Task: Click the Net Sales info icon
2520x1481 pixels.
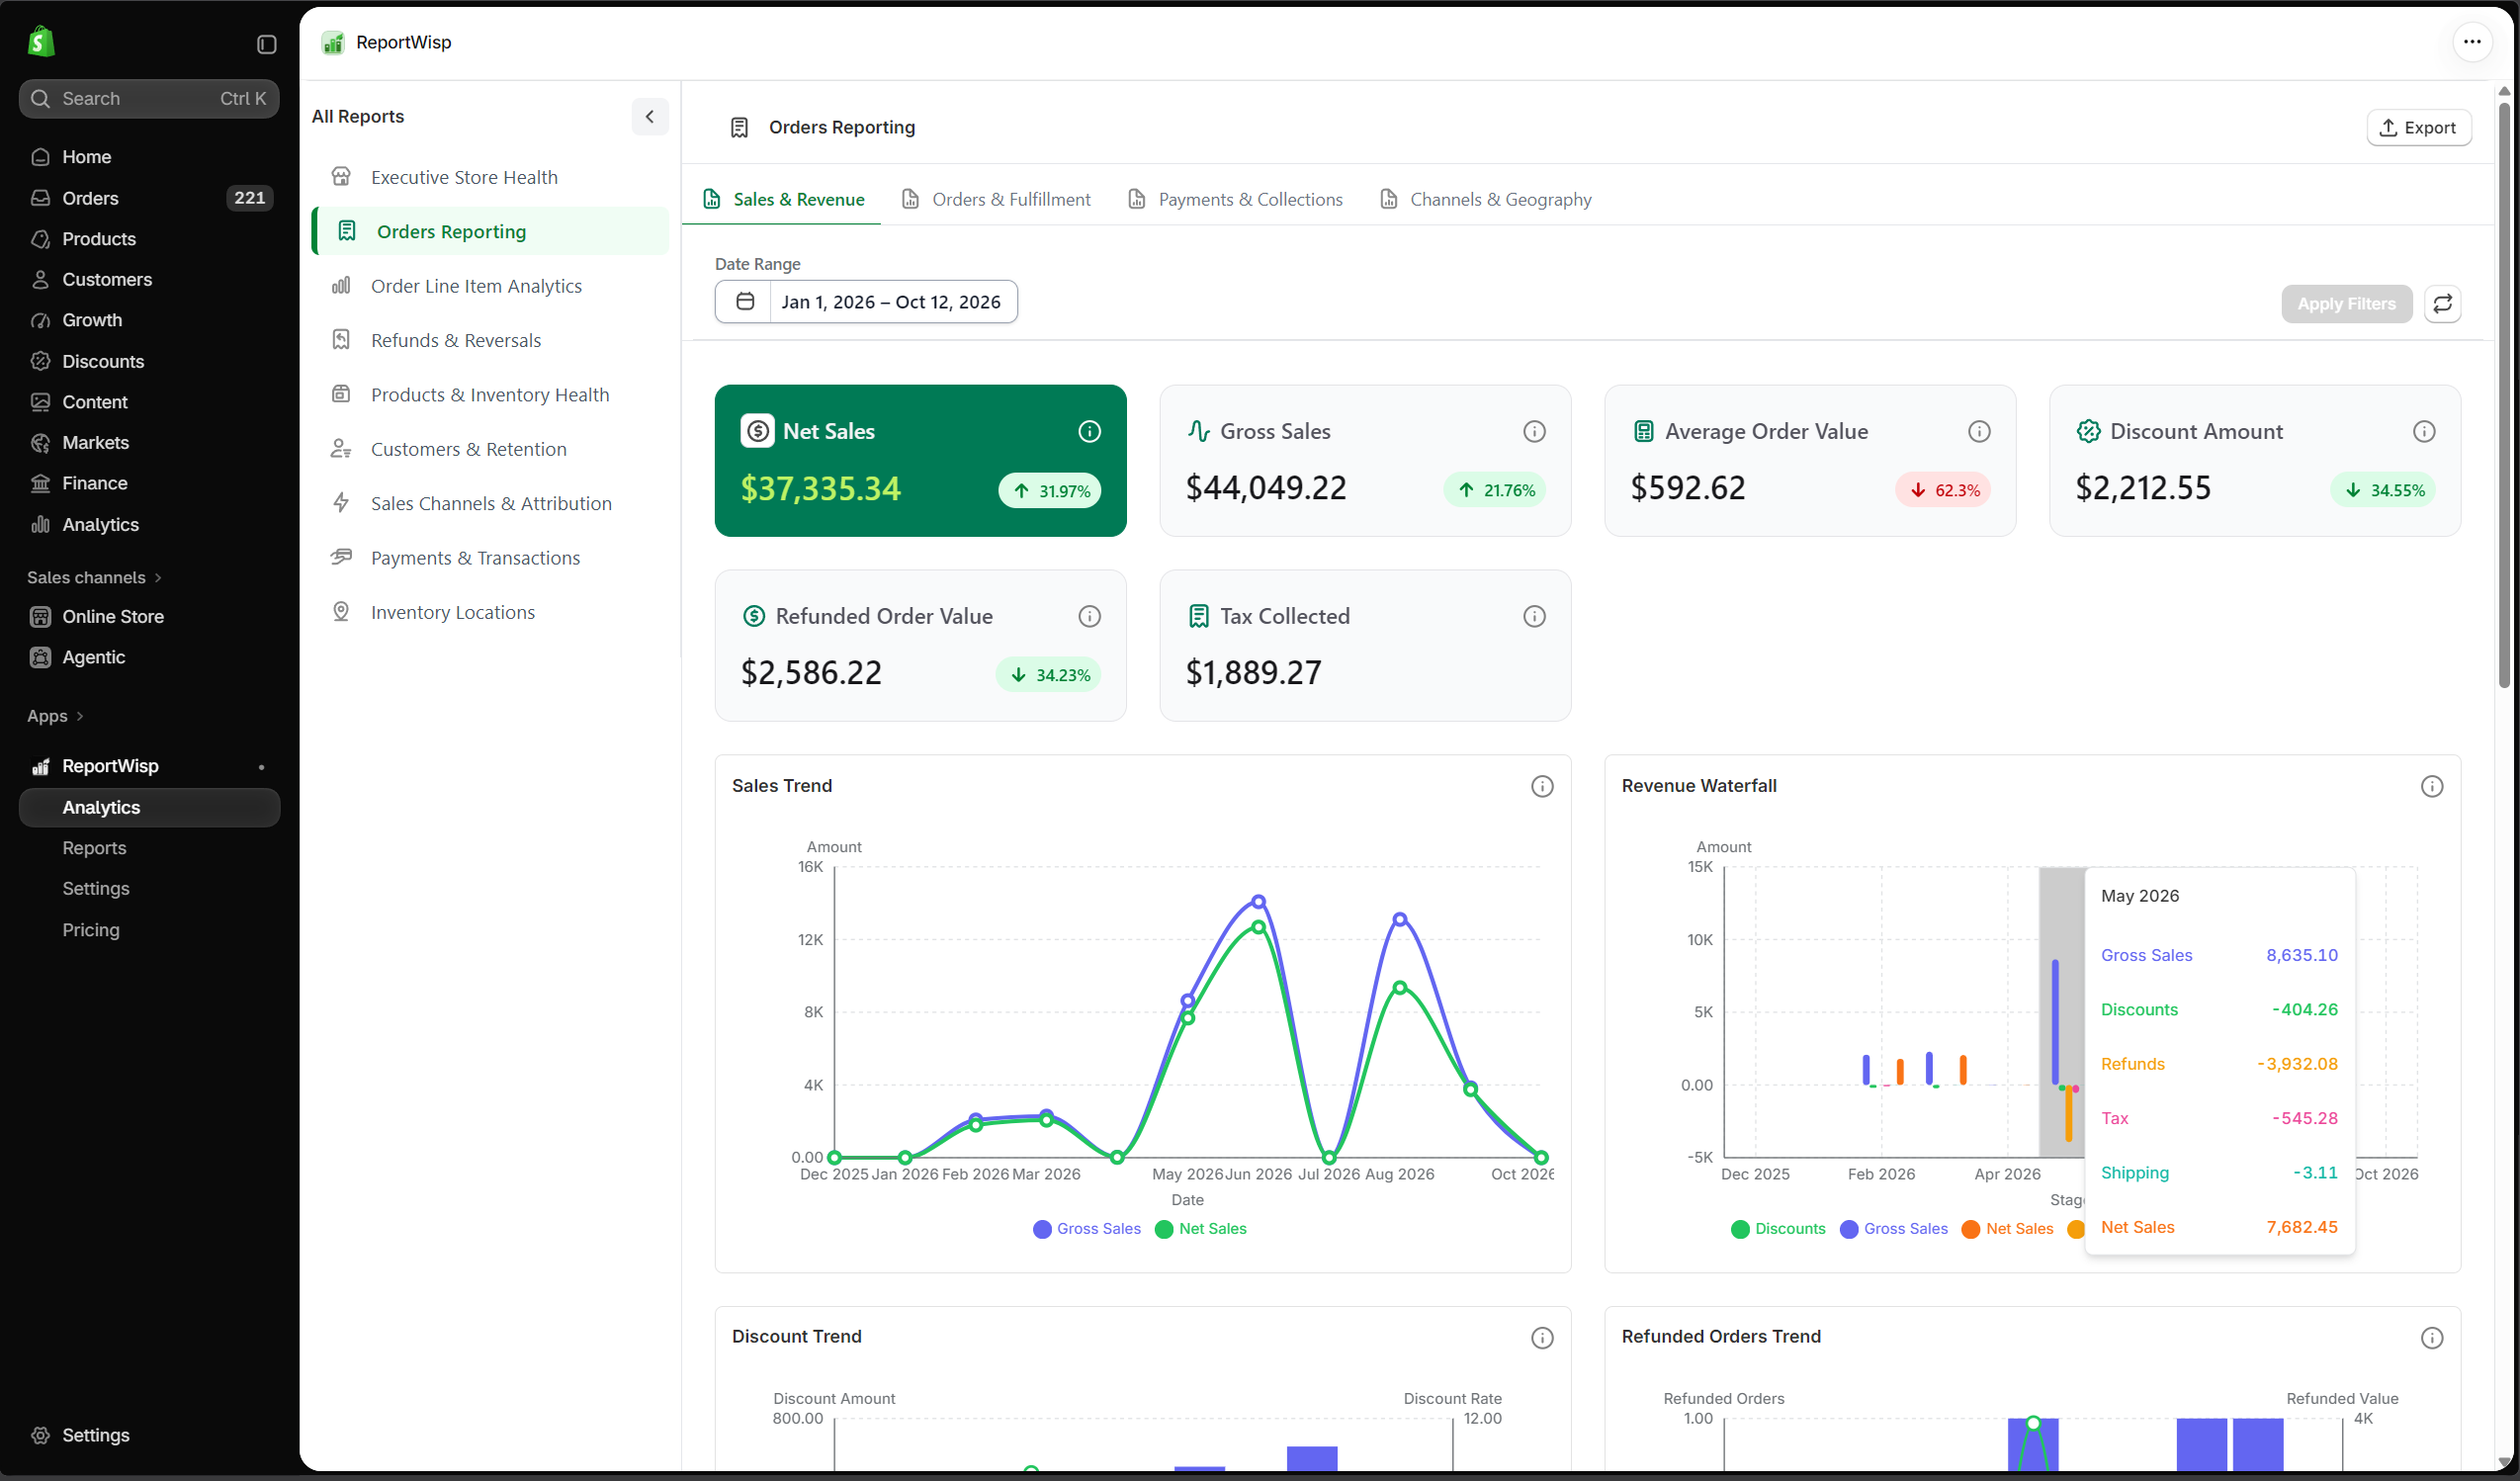Action: click(x=1089, y=431)
